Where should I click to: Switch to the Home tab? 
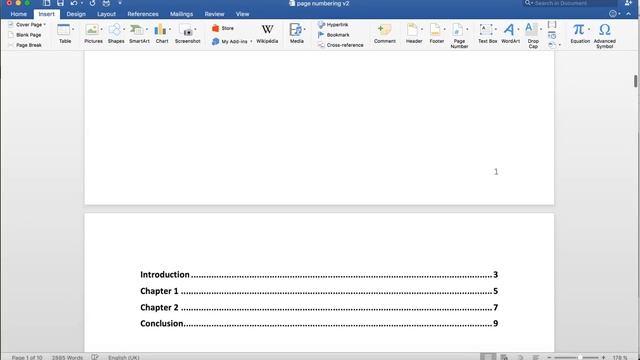[18, 14]
